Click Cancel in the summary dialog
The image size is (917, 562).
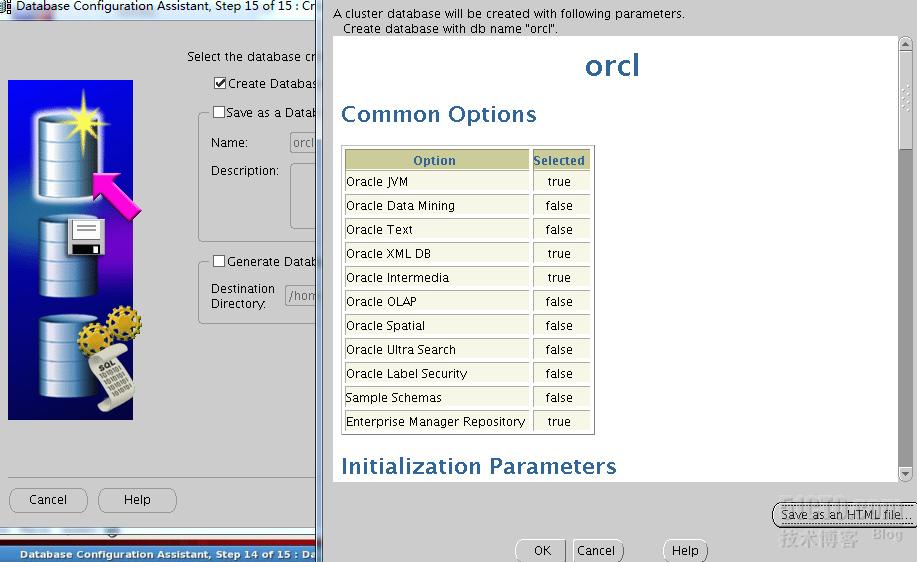[596, 550]
